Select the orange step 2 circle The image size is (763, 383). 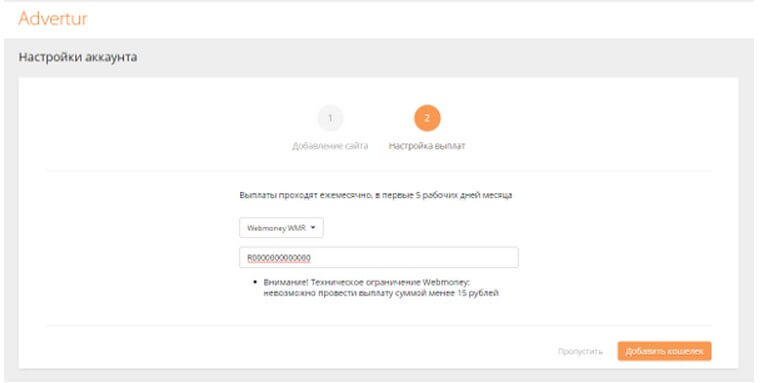[427, 118]
